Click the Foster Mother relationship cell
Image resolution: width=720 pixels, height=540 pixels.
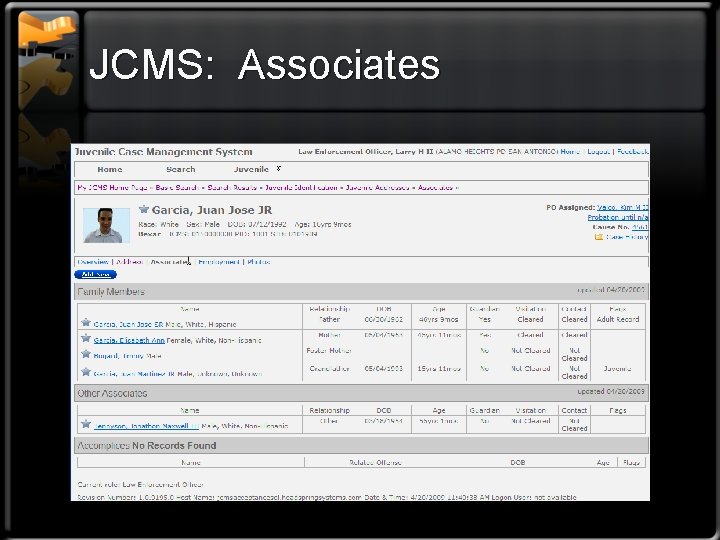pos(329,350)
